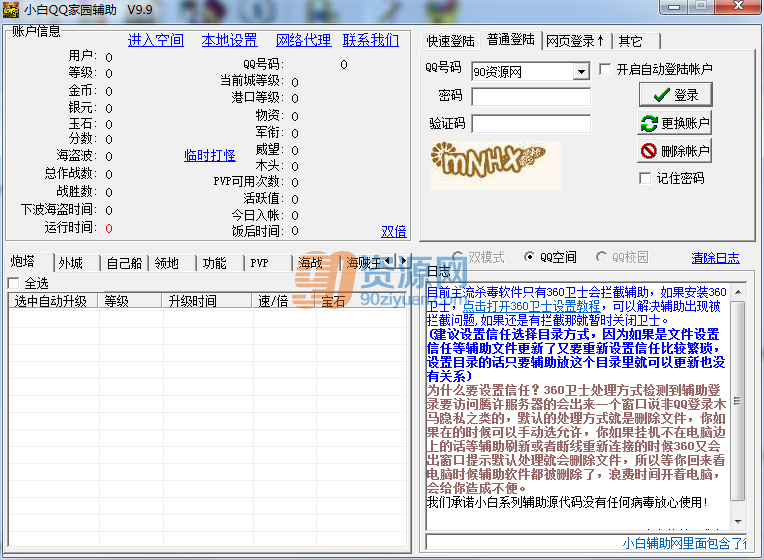Click the 小白辅助网 scrolling ticker text

684,542
